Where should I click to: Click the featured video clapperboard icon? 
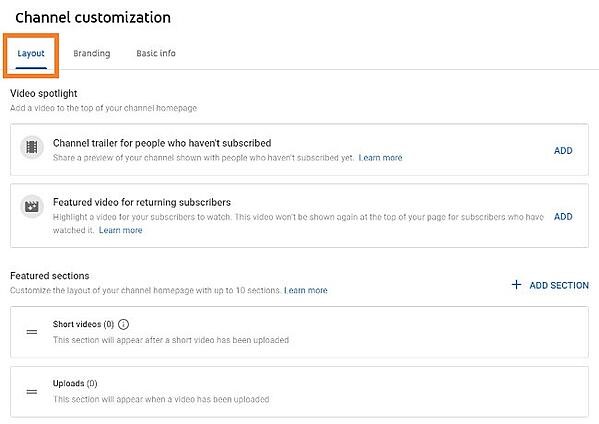[x=32, y=206]
